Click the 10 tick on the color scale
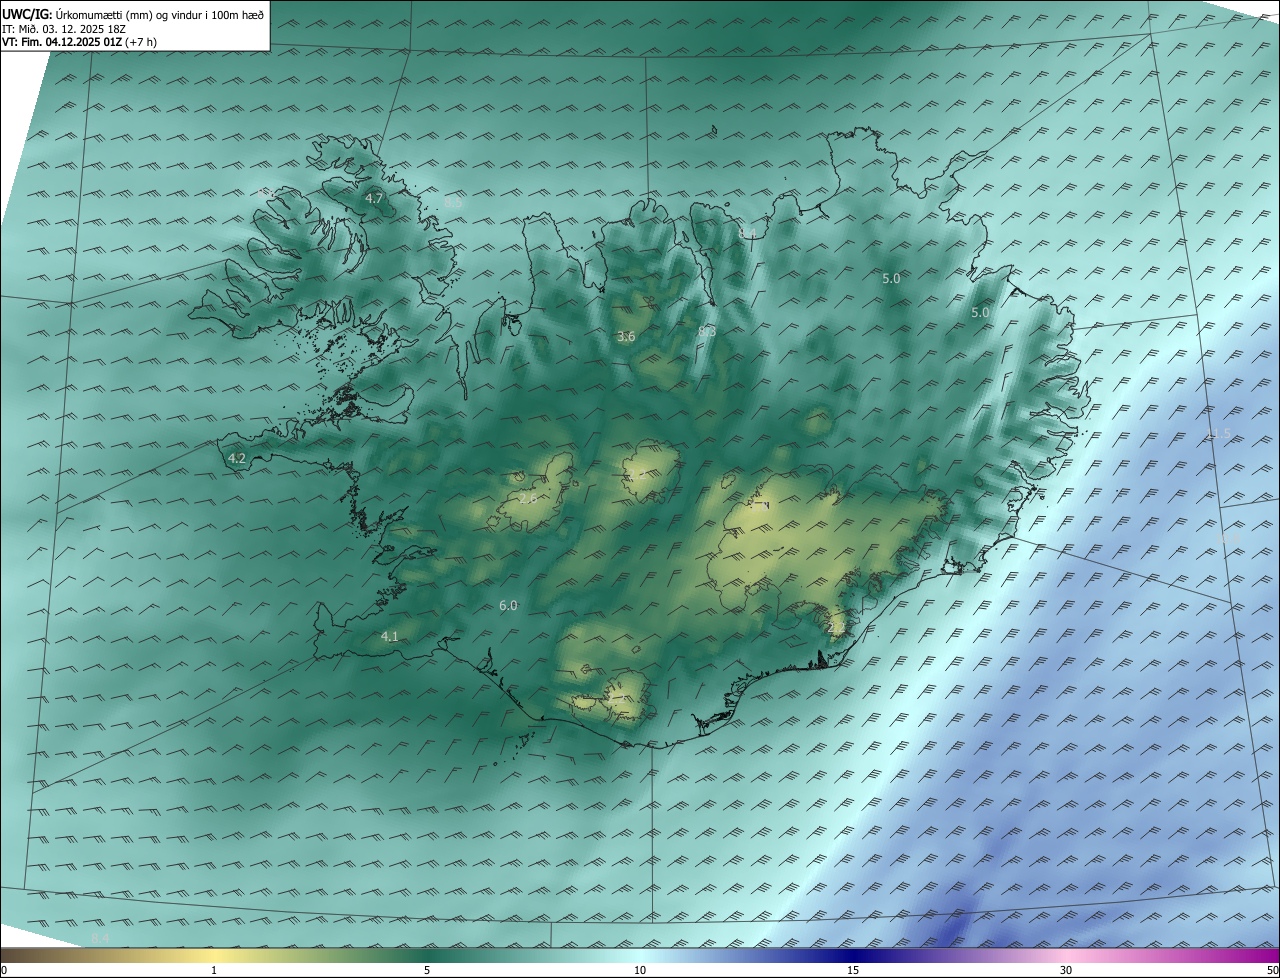Viewport: 1280px width, 978px height. 640,970
